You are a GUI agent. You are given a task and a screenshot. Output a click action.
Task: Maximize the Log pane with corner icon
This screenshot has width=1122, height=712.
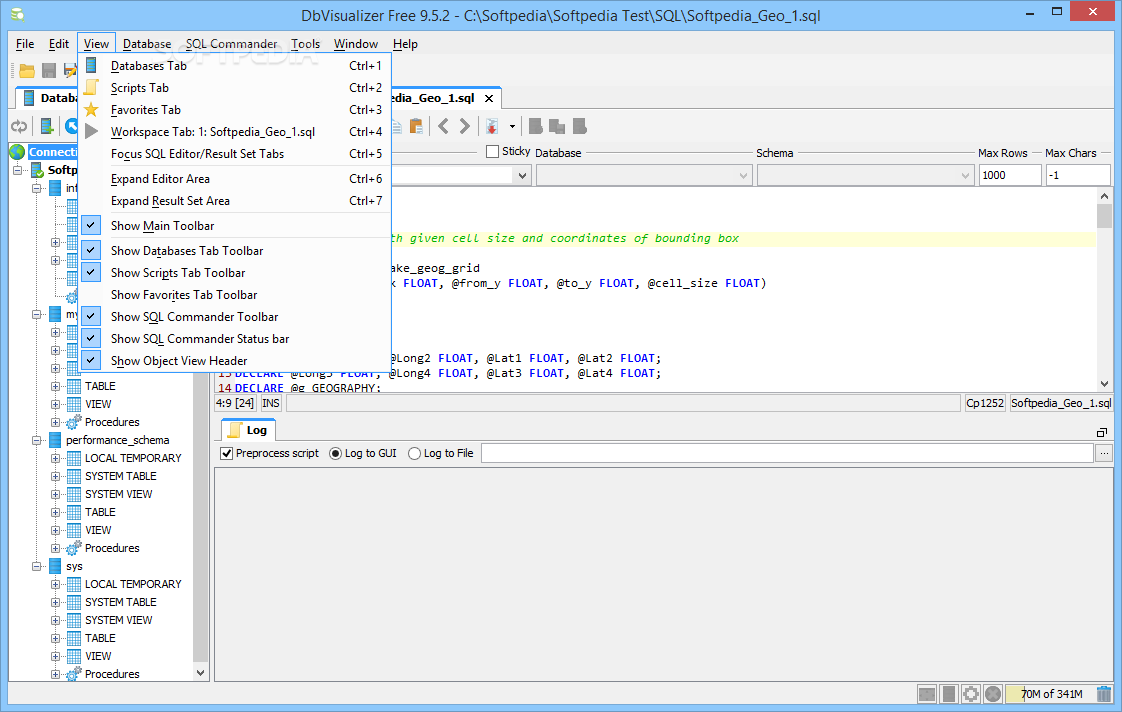1102,432
